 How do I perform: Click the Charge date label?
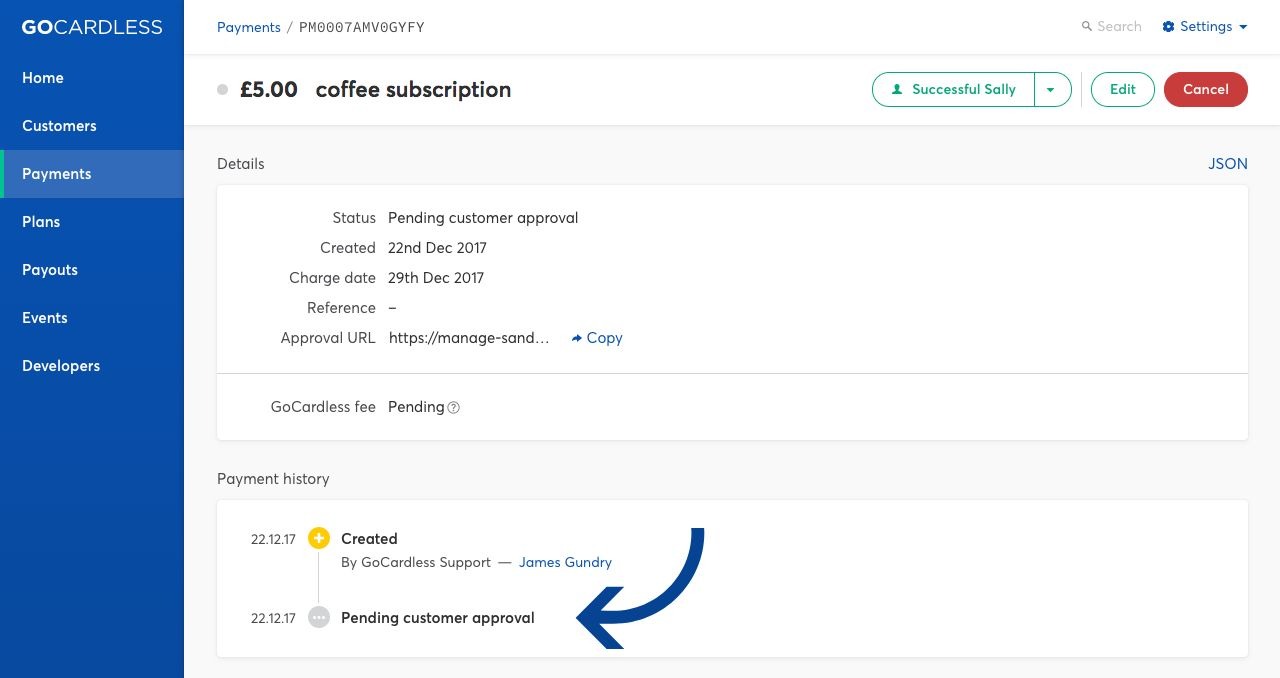pyautogui.click(x=332, y=278)
